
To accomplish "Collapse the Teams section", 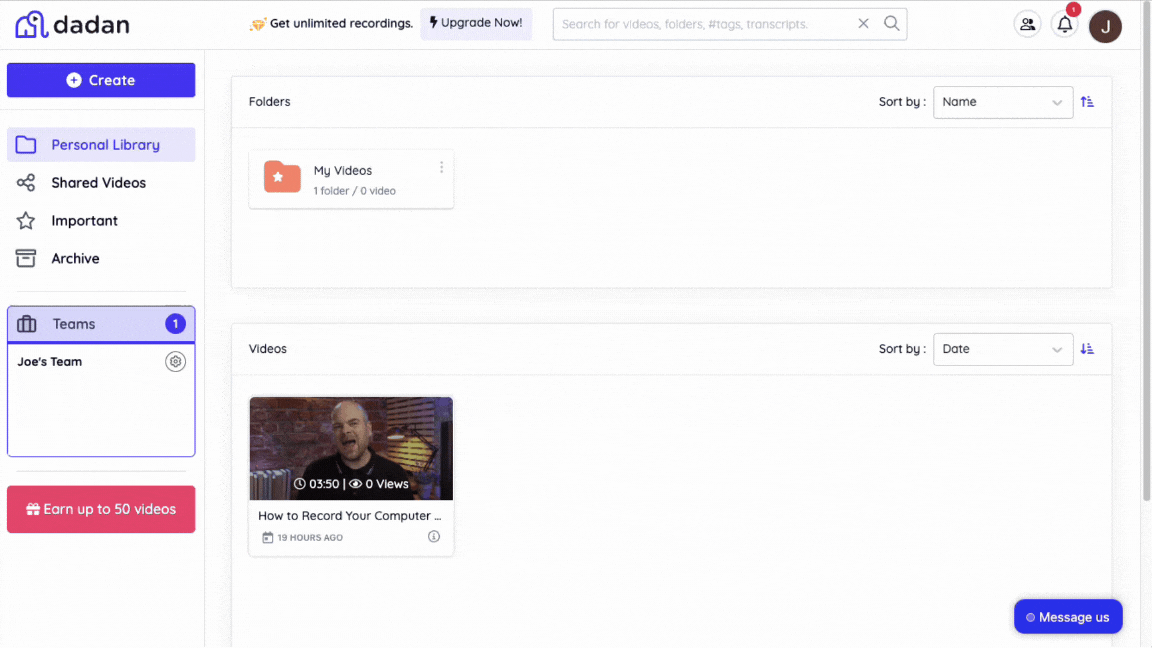I will click(x=101, y=323).
